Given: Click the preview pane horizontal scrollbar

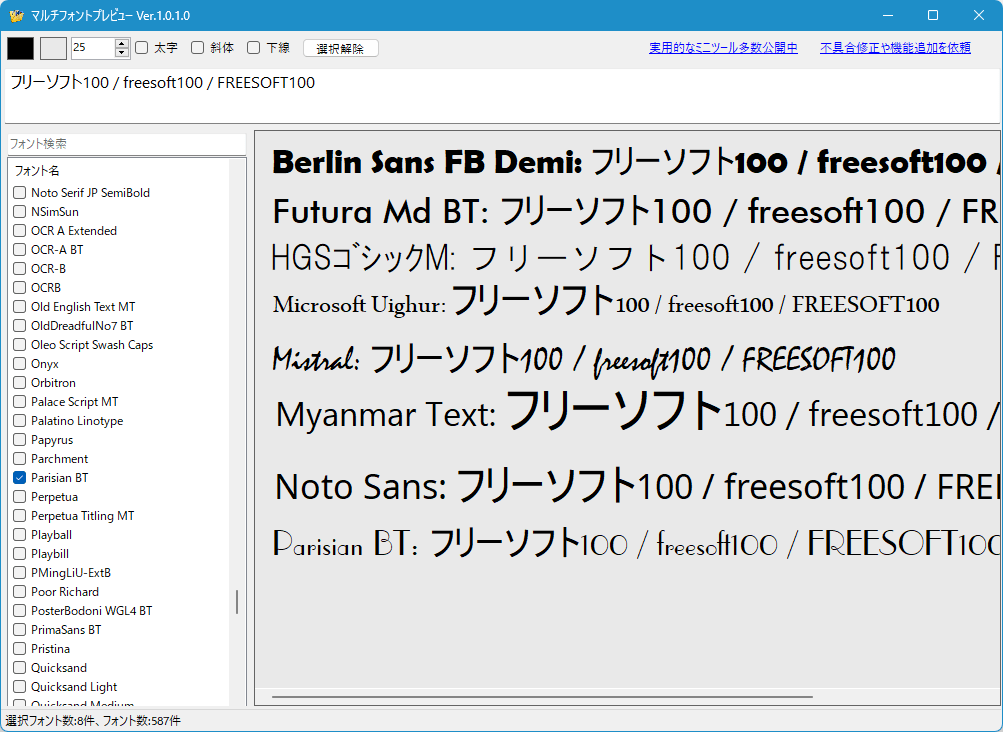Looking at the screenshot, I should point(542,697).
